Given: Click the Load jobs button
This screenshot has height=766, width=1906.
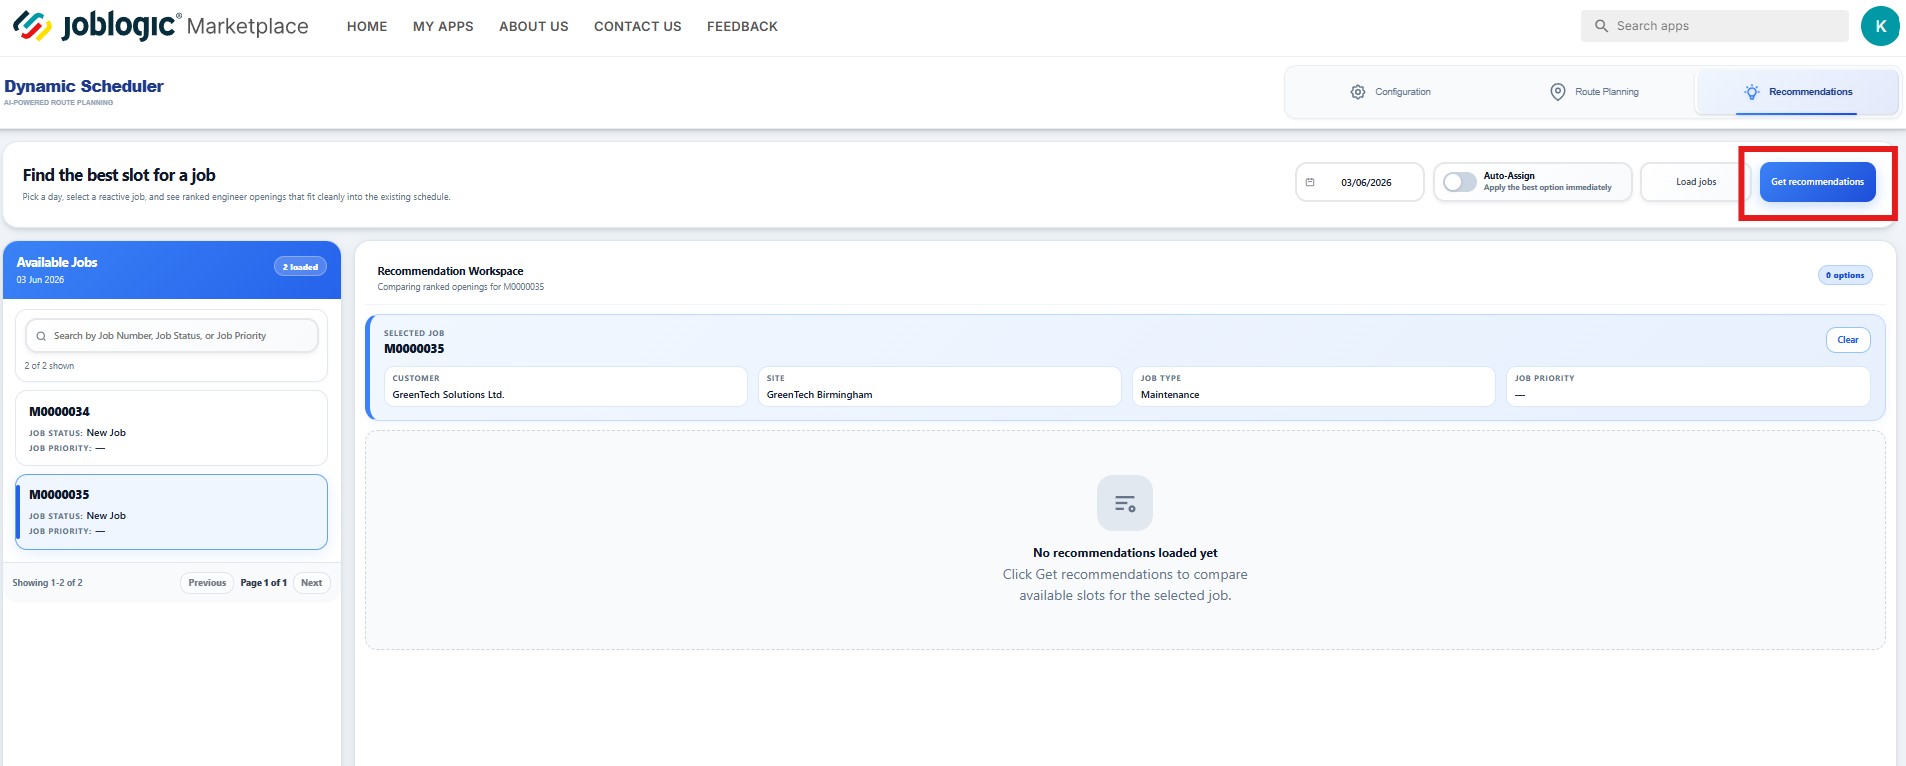Looking at the screenshot, I should (1696, 182).
